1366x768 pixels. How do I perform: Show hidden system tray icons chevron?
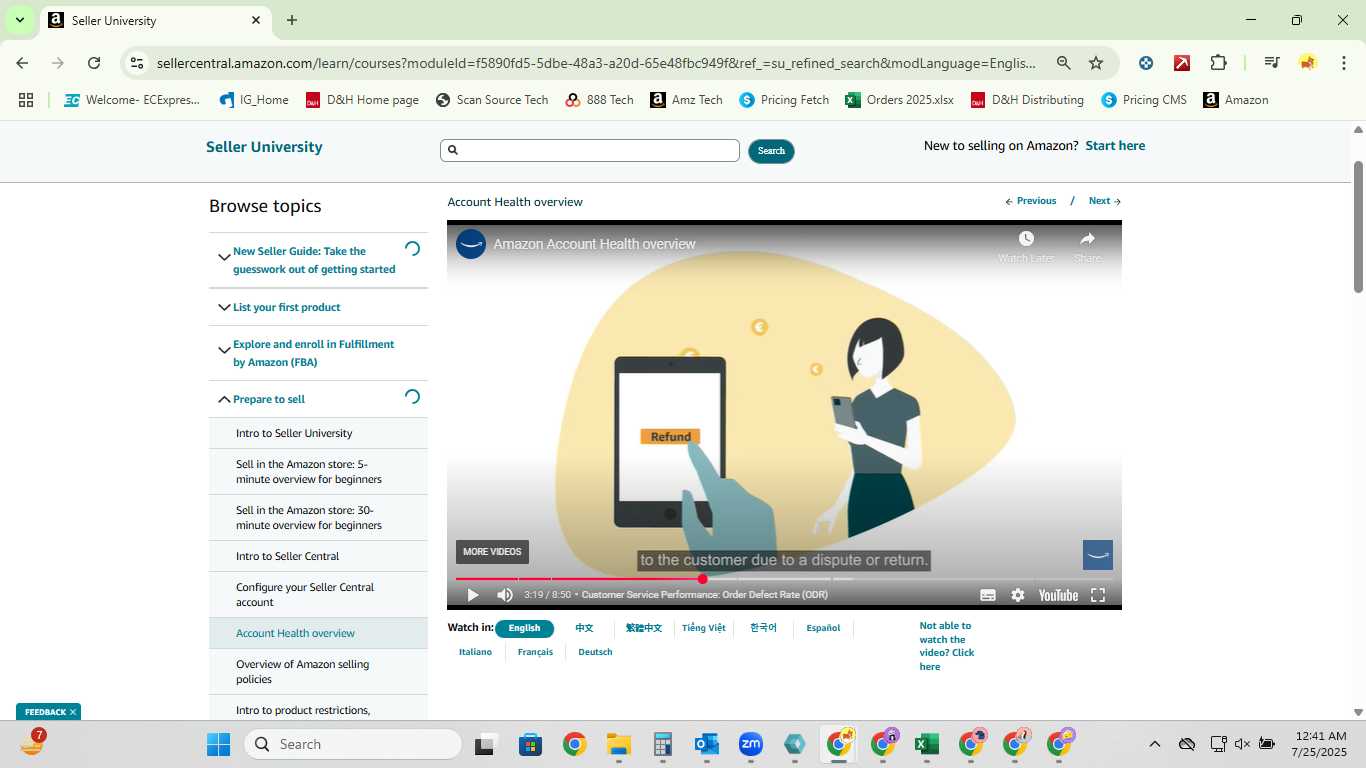(1154, 744)
